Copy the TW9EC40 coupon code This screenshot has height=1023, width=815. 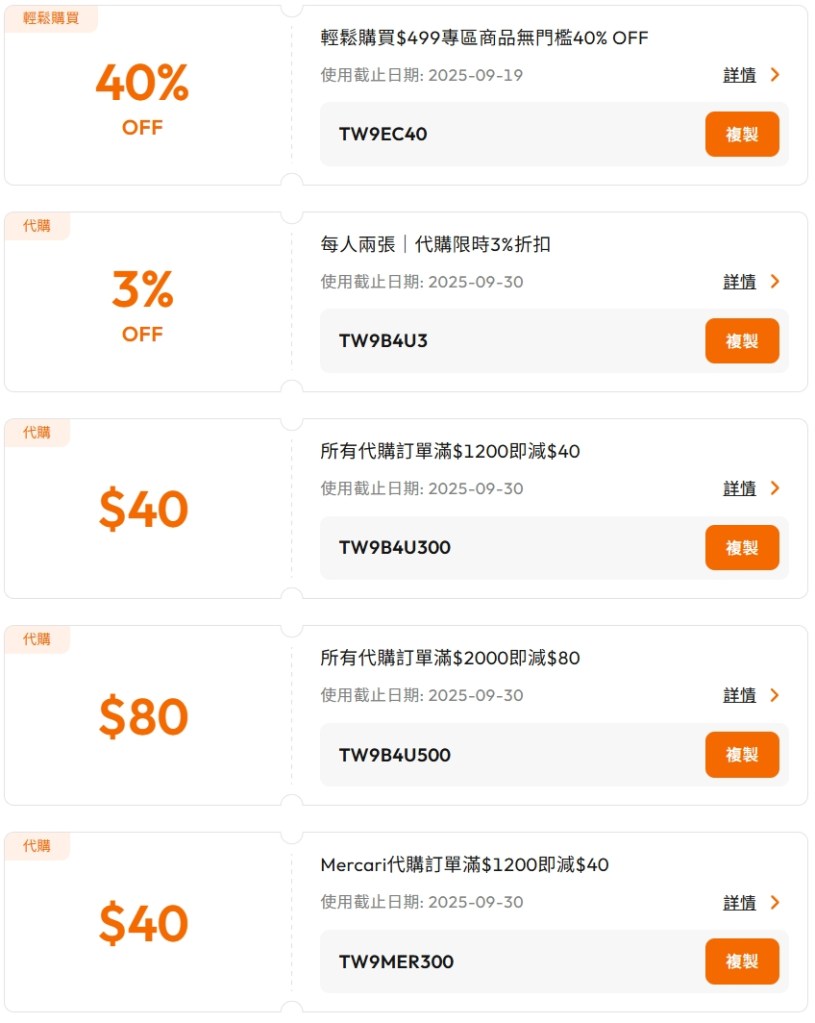(x=741, y=134)
